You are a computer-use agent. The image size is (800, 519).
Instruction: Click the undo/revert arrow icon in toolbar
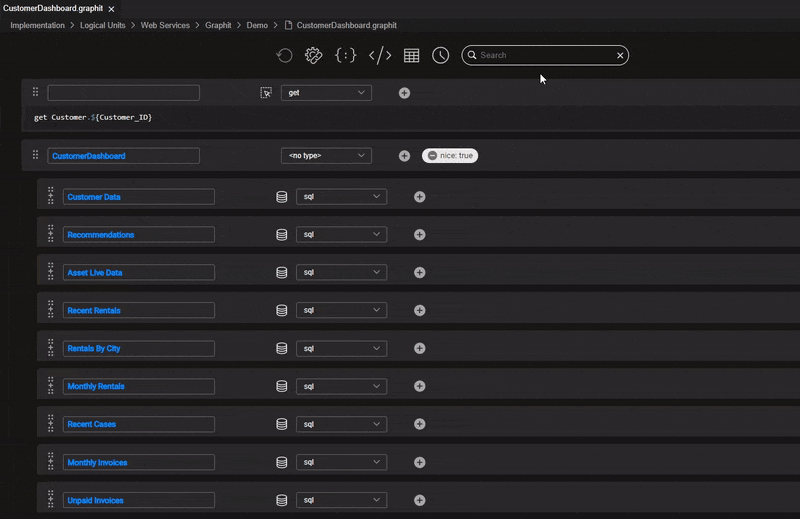(284, 56)
